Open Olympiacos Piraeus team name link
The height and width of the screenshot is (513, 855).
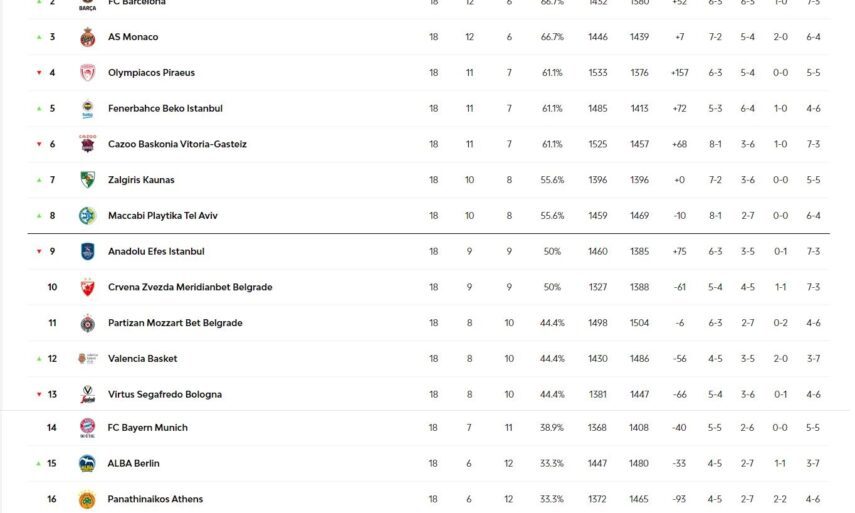pyautogui.click(x=151, y=73)
